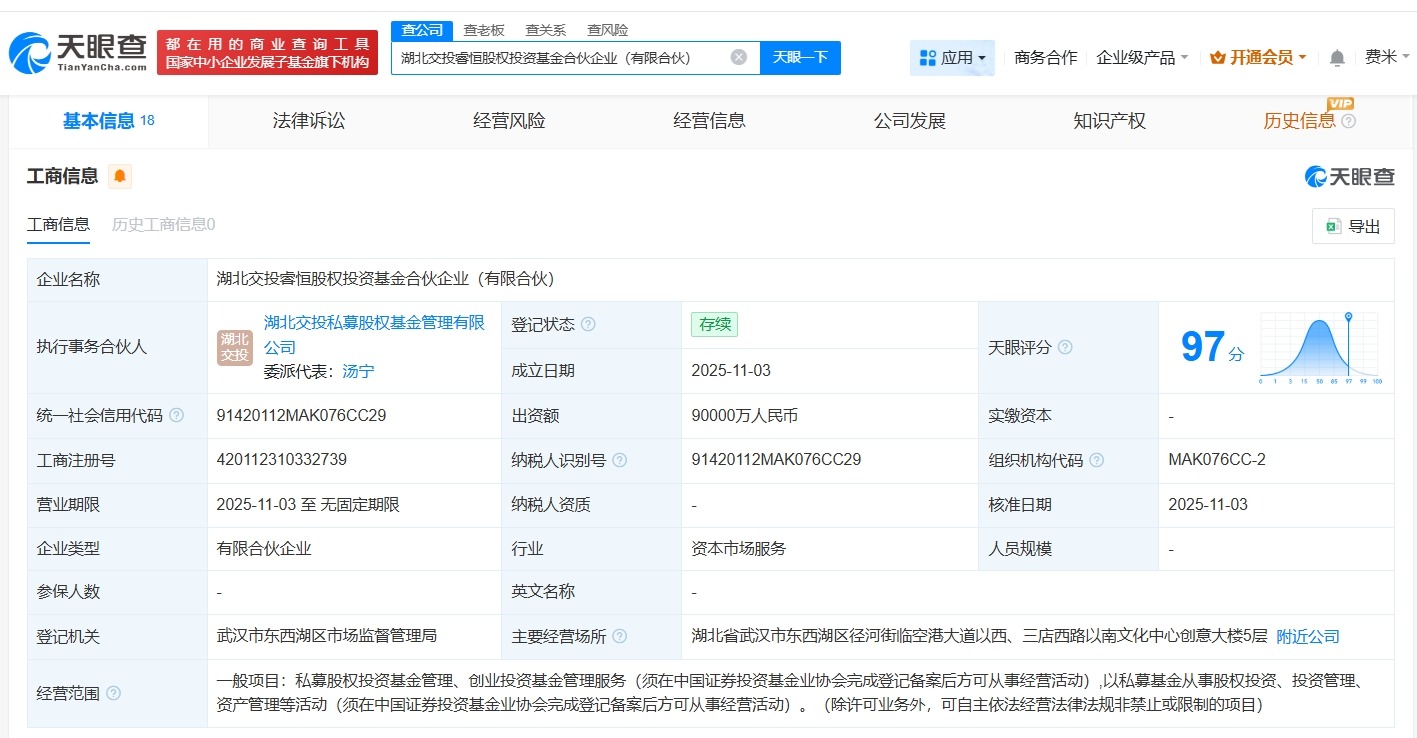
Task: Click the help icon beside 天眼评分
Action: coord(1066,347)
